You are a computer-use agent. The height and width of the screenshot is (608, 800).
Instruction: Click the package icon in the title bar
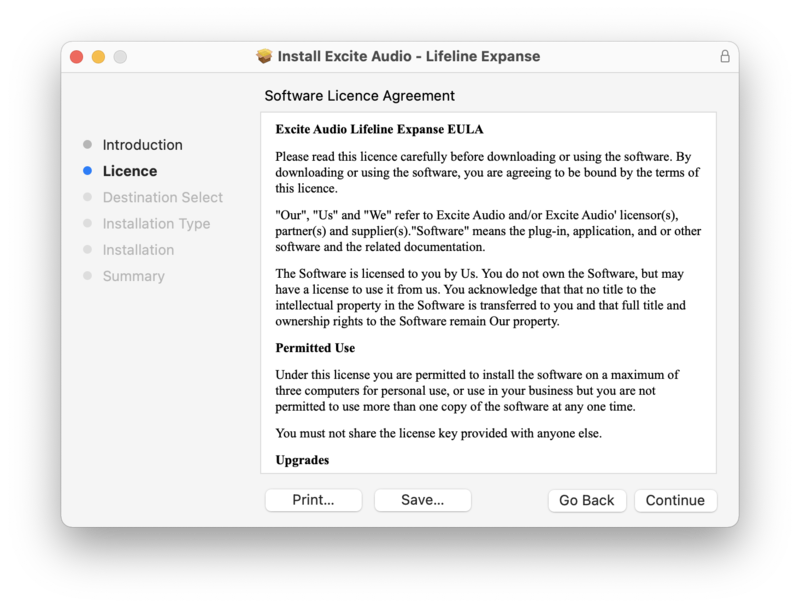tap(264, 57)
